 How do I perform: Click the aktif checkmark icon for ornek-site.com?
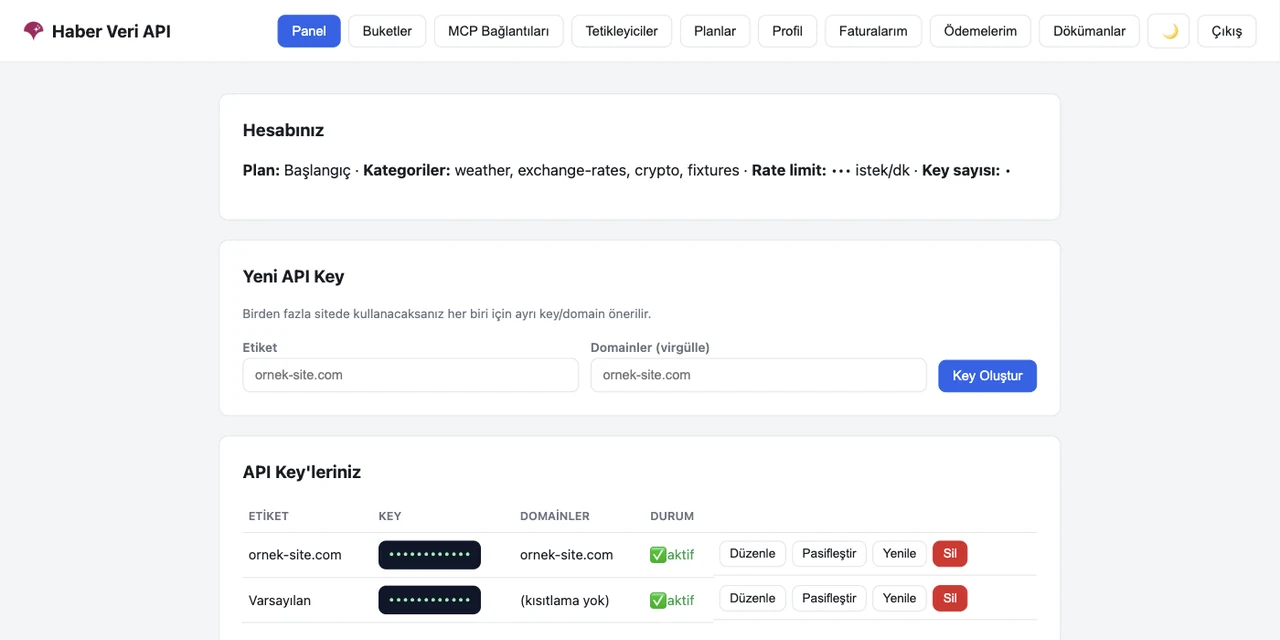pyautogui.click(x=658, y=555)
